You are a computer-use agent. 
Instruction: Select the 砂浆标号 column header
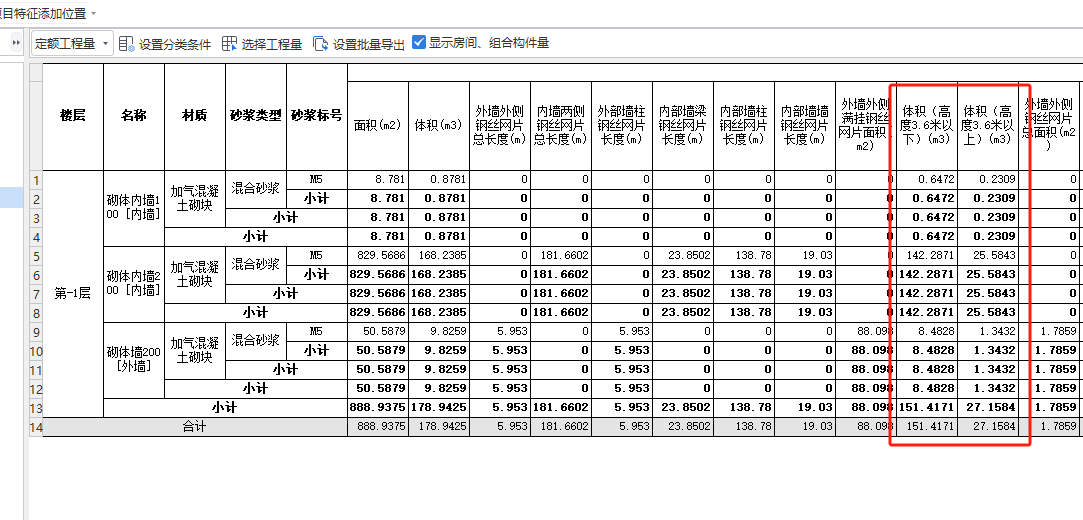click(316, 117)
